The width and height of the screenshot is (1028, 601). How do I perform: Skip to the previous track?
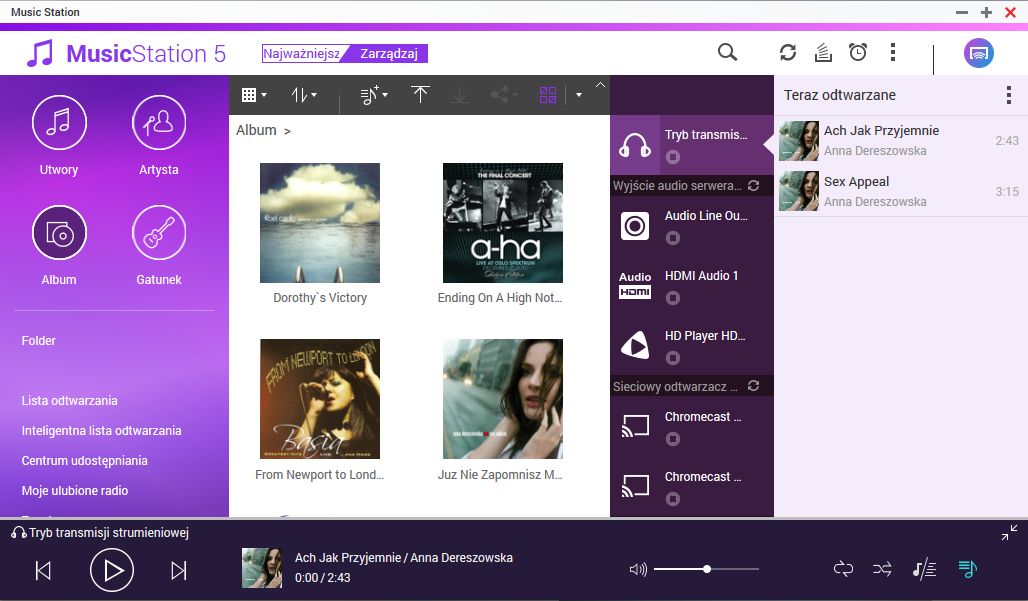tap(43, 570)
